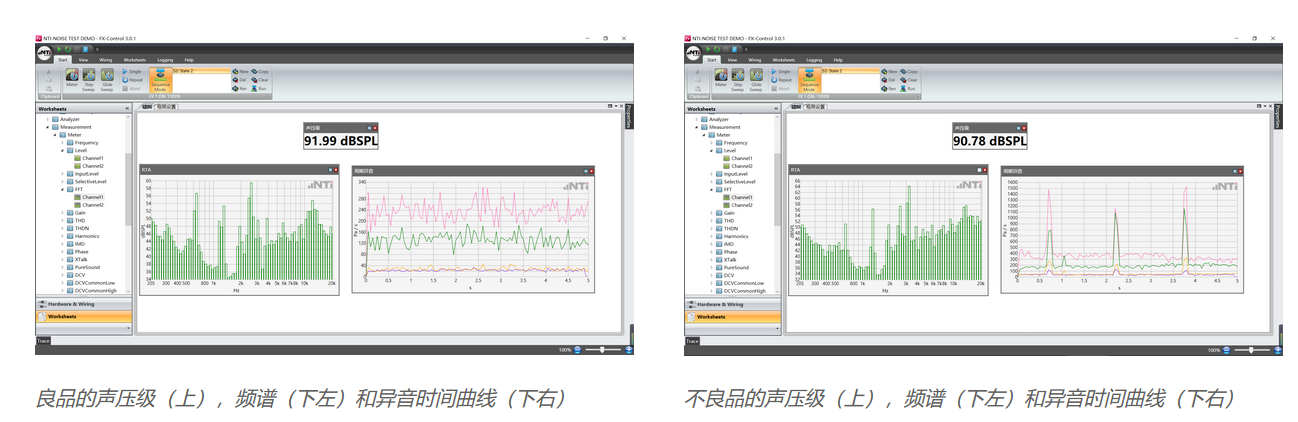Click the NTi logo button in right window
Screen dimensions: 1298x422
tap(694, 51)
